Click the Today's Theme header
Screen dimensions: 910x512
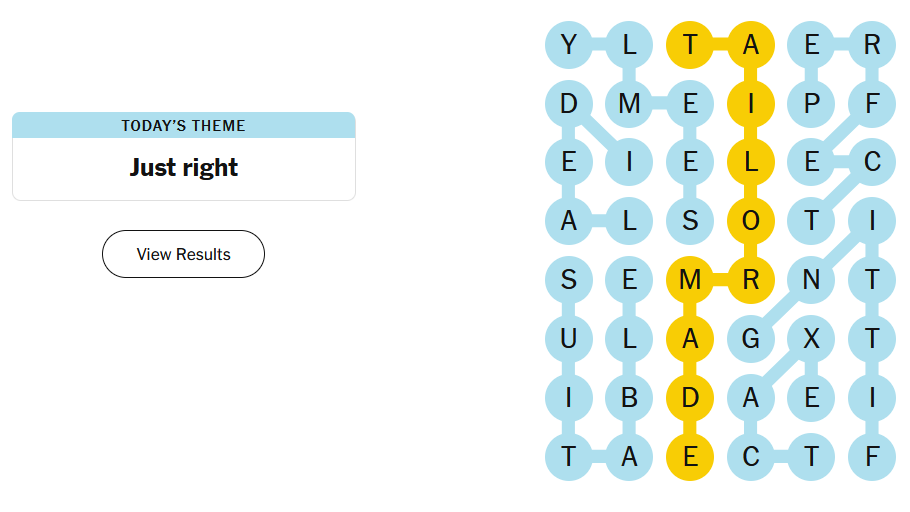pyautogui.click(x=183, y=125)
